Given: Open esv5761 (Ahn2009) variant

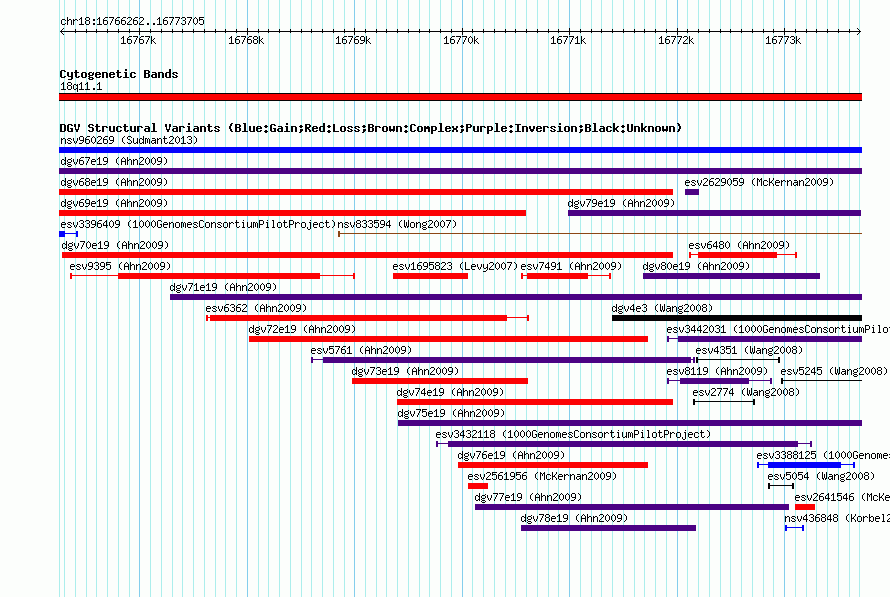Looking at the screenshot, I should 361,350.
